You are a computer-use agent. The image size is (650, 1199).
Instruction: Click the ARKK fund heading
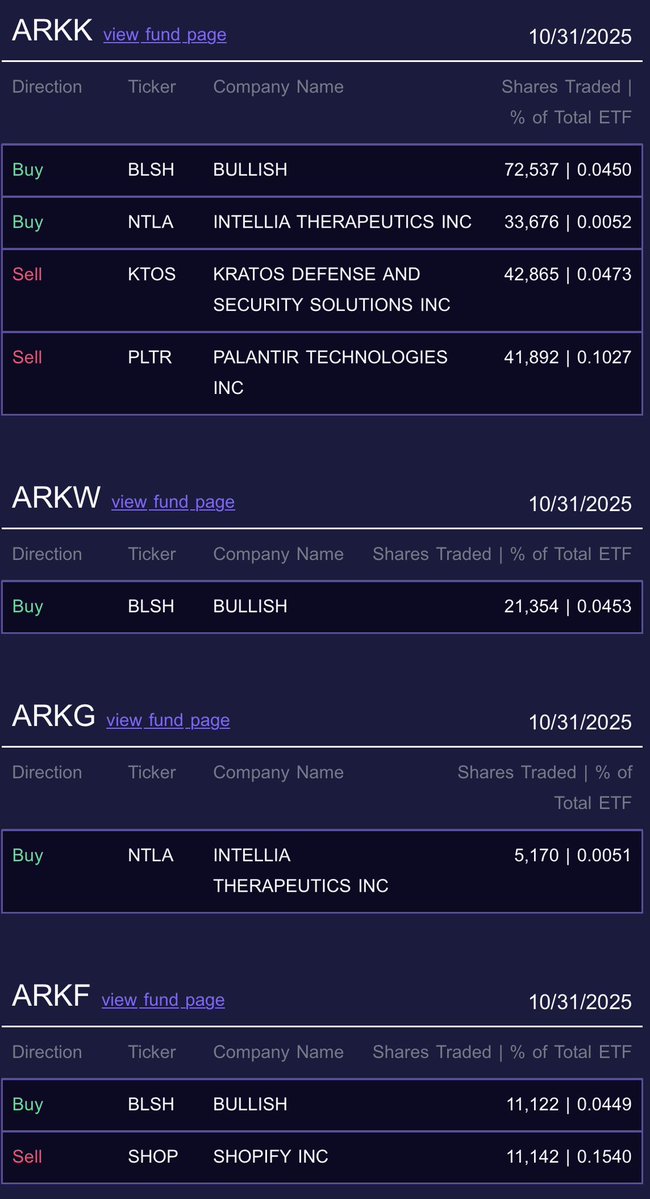(51, 31)
